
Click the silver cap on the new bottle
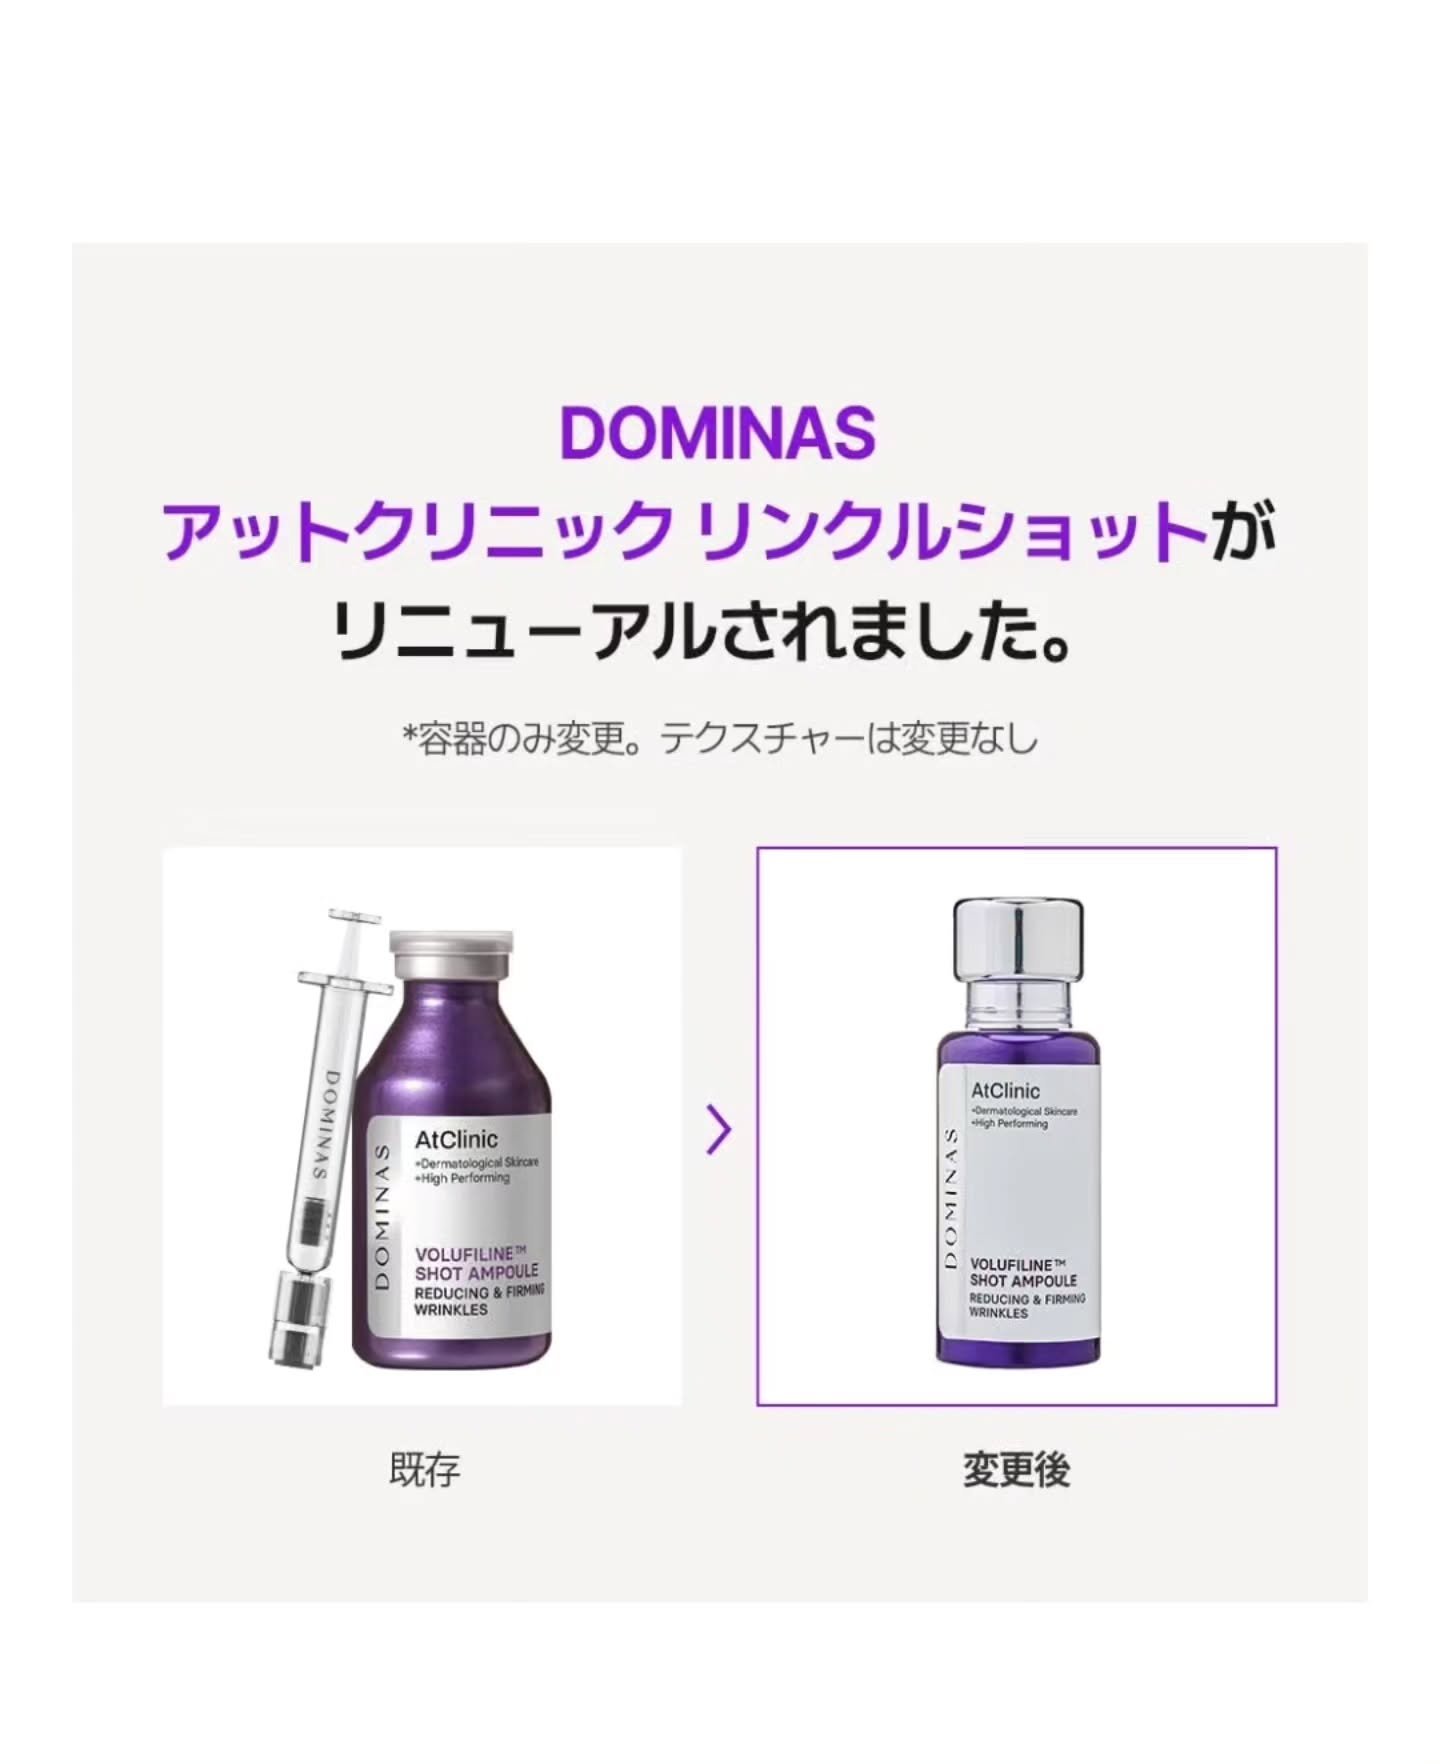click(x=1018, y=941)
